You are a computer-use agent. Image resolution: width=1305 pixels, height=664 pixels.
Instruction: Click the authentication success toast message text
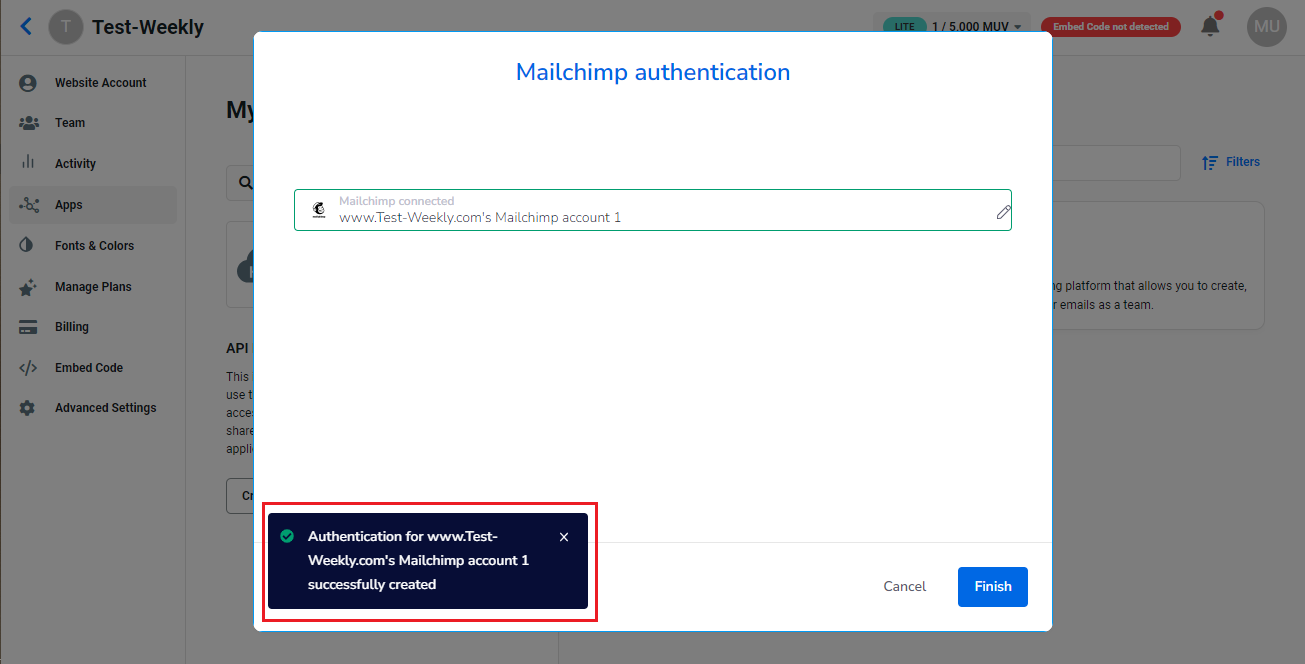(418, 561)
